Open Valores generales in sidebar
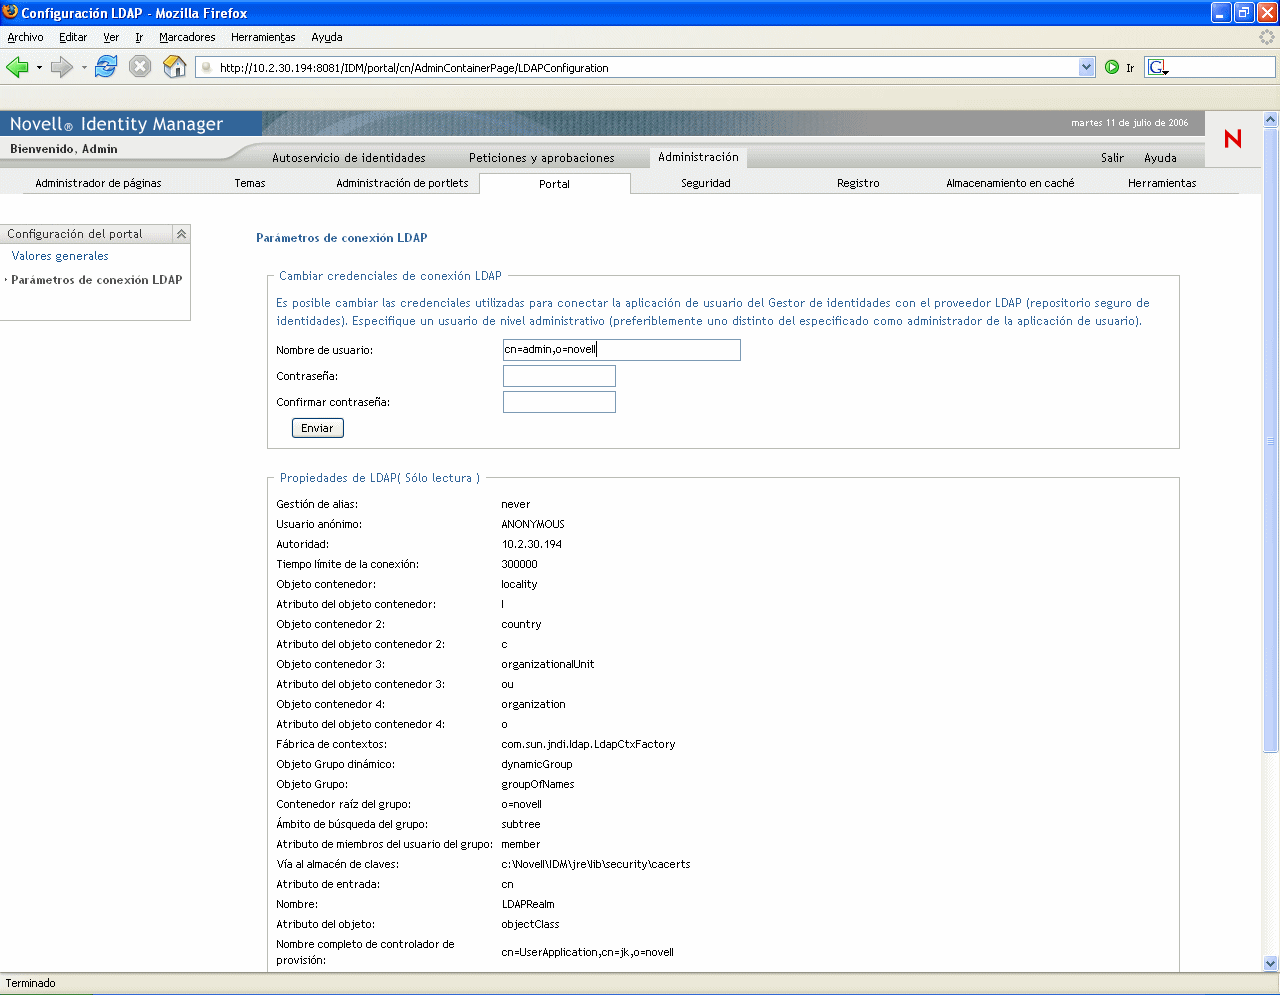Viewport: 1280px width, 995px height. coord(60,256)
